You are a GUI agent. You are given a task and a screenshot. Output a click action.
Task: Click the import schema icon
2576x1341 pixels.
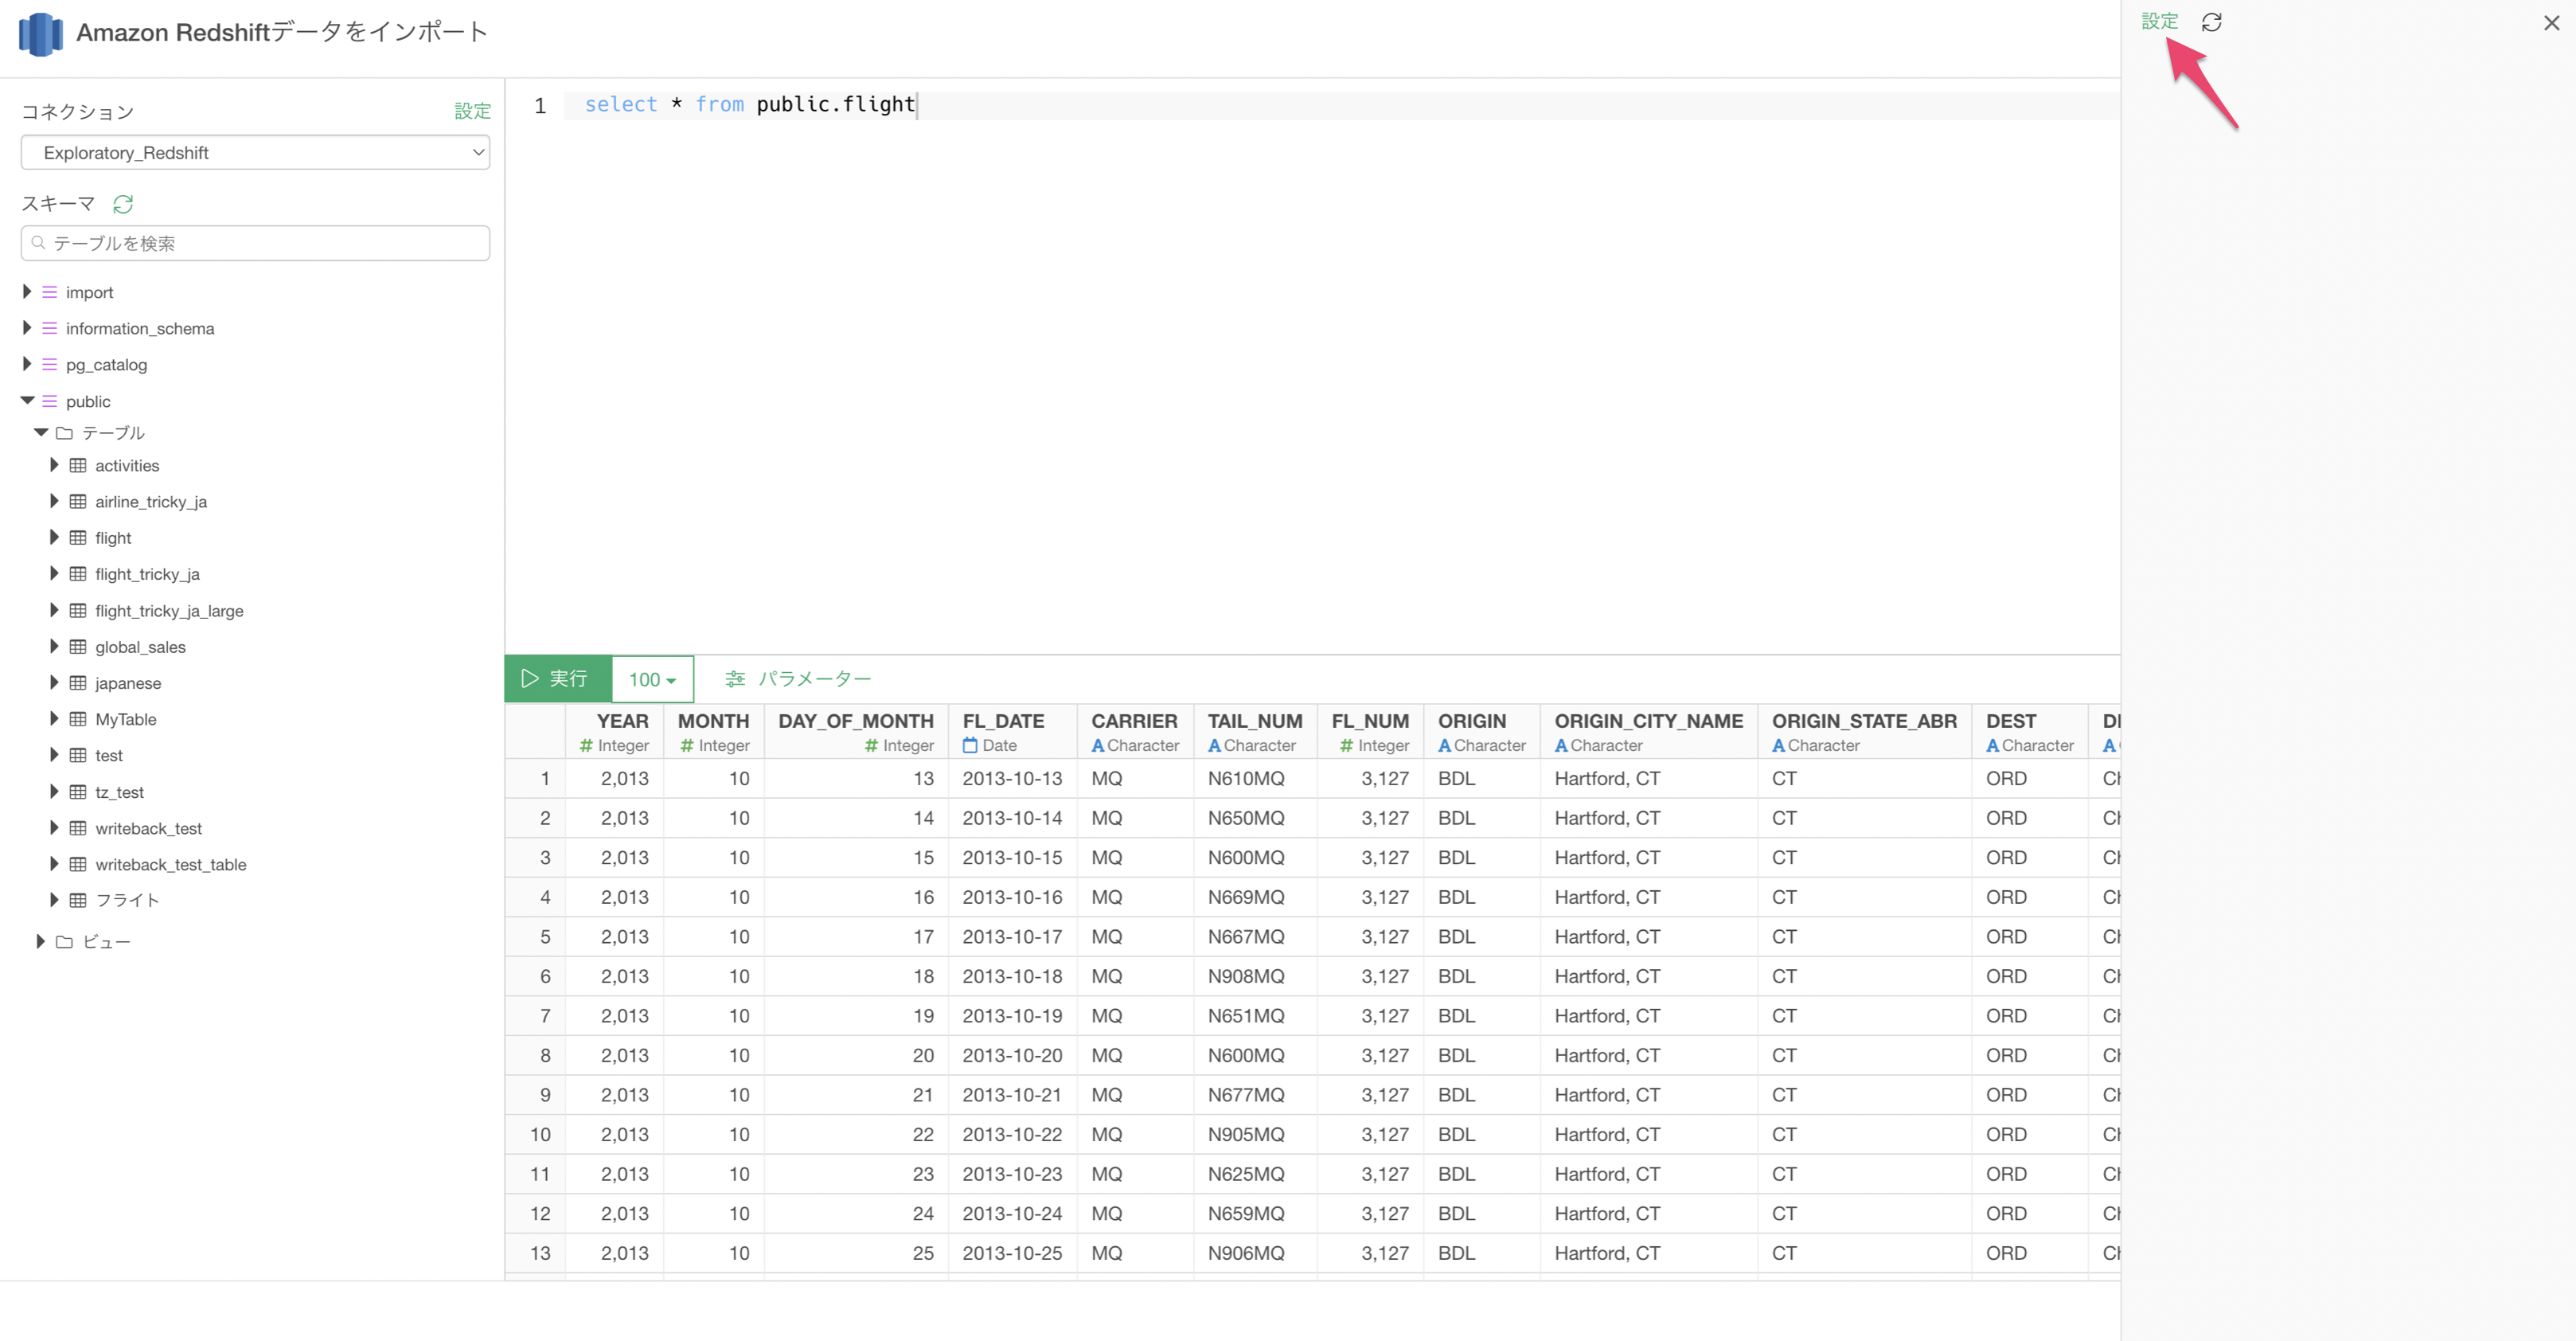click(x=49, y=292)
